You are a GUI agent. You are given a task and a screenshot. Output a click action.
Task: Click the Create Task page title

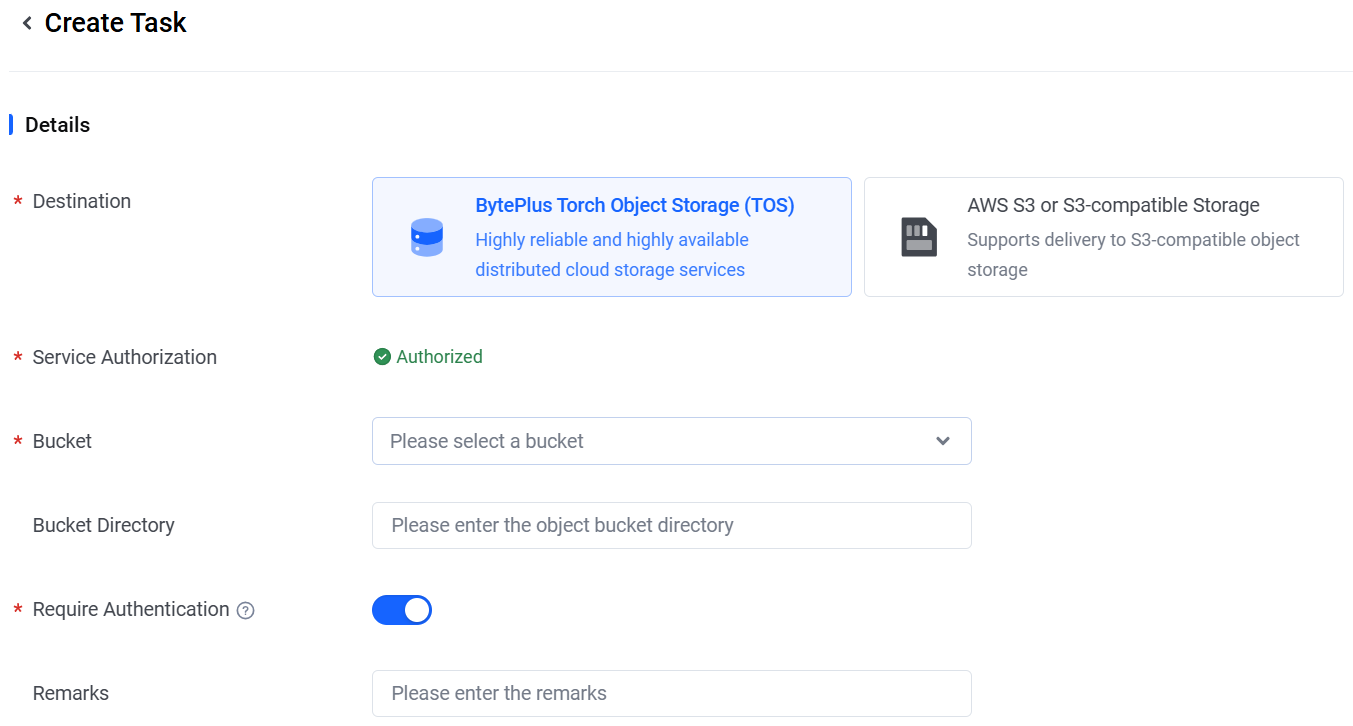[115, 23]
